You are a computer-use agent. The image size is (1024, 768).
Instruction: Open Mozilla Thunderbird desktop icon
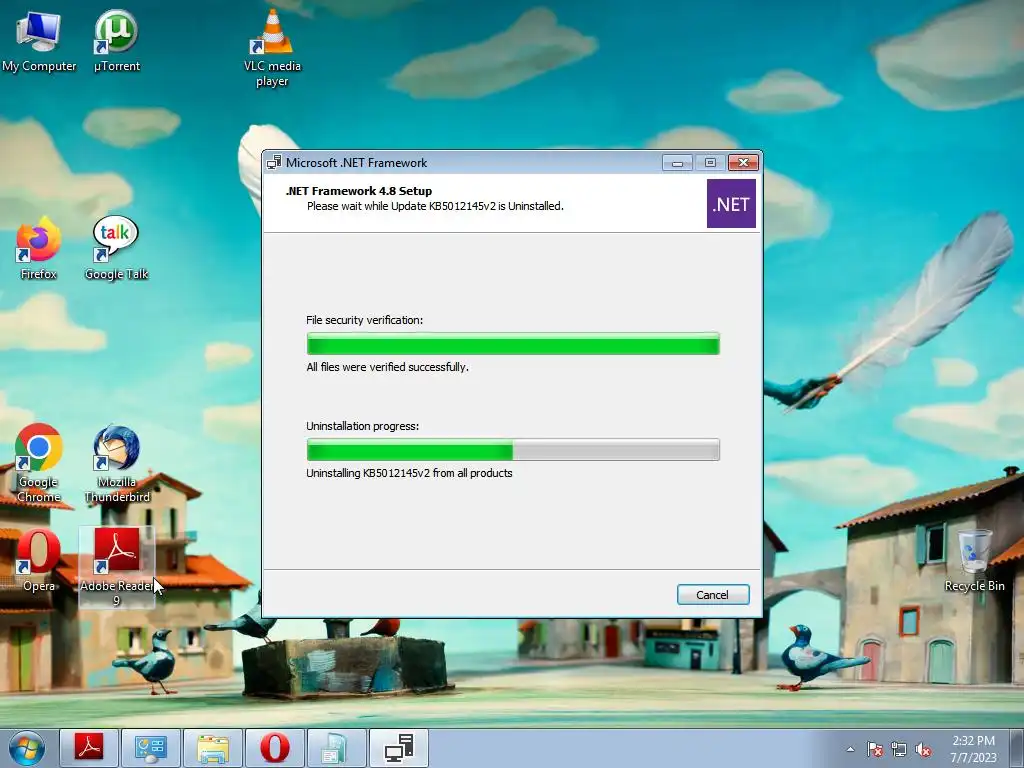pos(116,464)
